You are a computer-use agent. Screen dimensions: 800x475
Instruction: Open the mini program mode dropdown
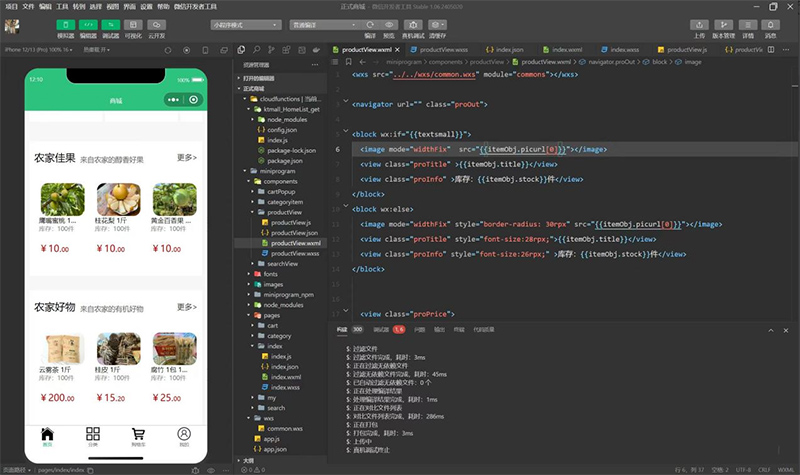click(x=245, y=24)
